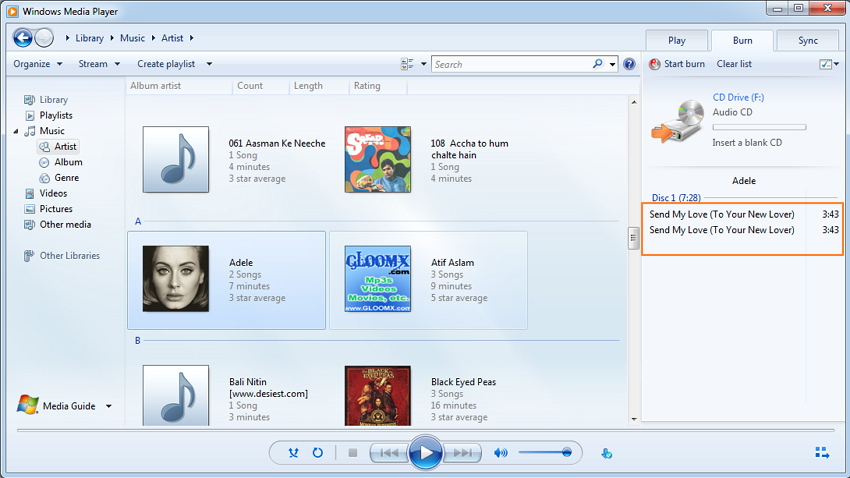Skip to the previous track
The width and height of the screenshot is (850, 478).
389,453
